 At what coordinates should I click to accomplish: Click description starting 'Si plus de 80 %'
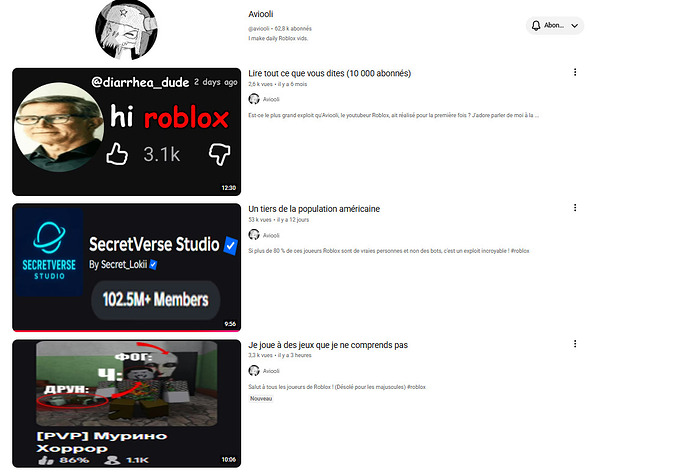click(x=389, y=251)
